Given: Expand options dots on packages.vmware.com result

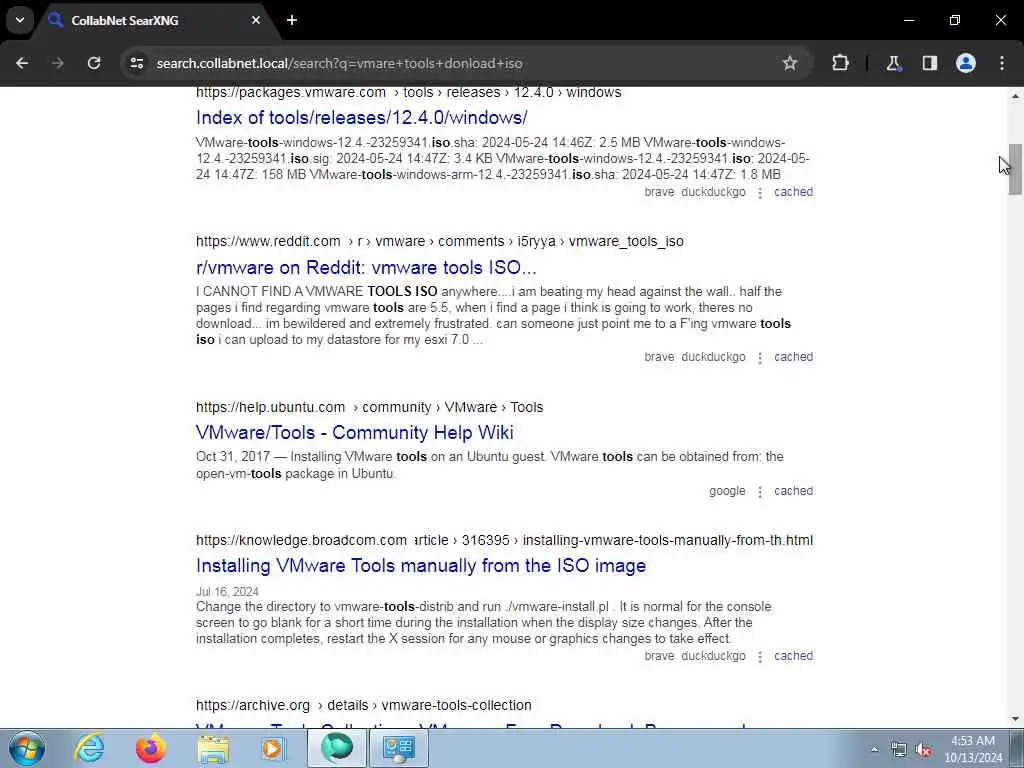Looking at the screenshot, I should point(760,193).
